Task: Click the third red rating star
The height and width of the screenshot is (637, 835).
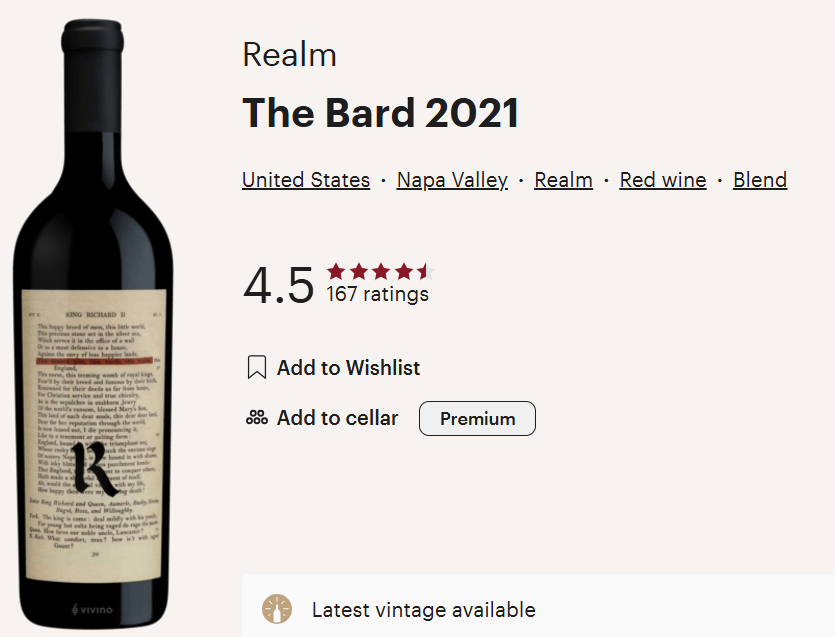Action: [x=381, y=272]
